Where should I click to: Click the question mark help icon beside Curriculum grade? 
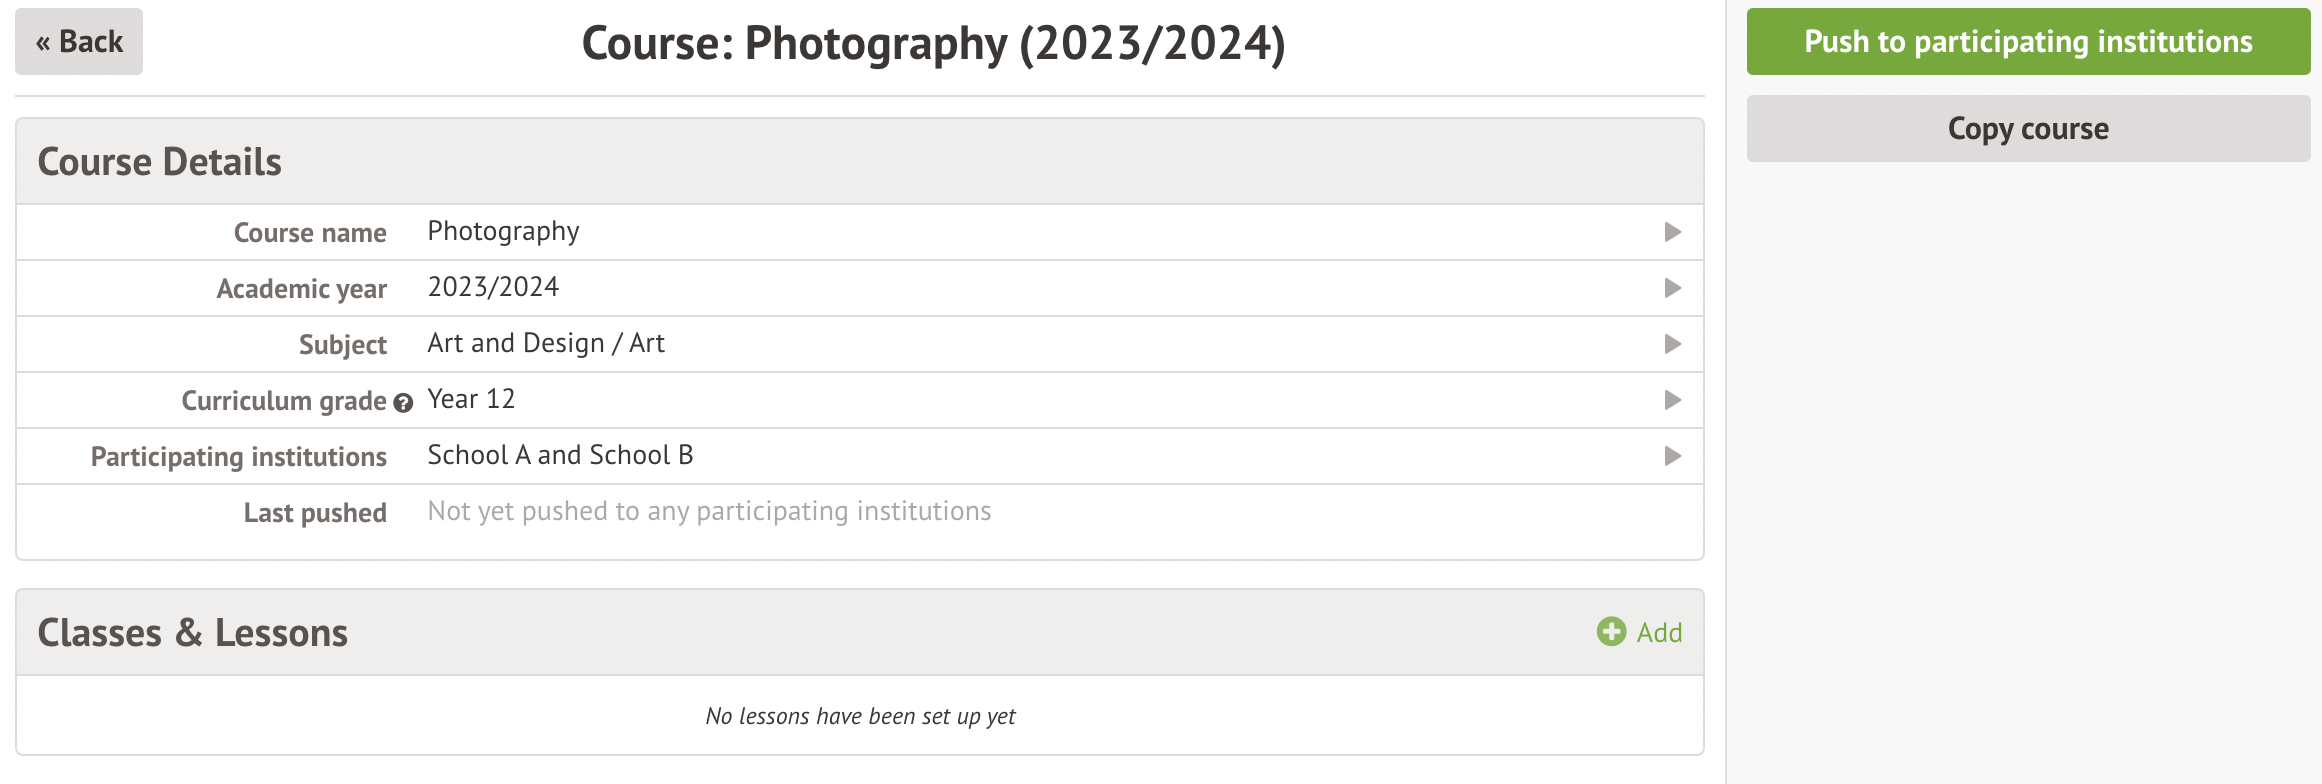point(403,403)
